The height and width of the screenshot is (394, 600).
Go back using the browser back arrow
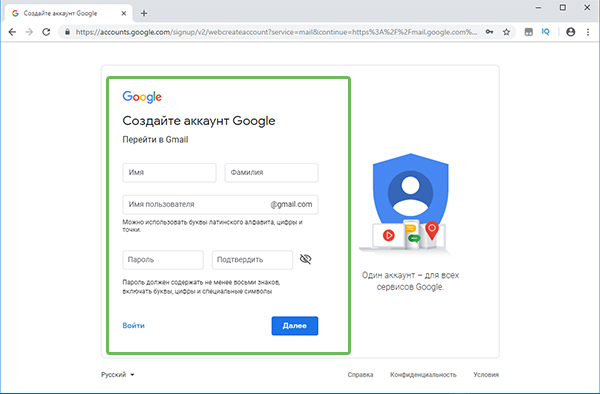12,32
